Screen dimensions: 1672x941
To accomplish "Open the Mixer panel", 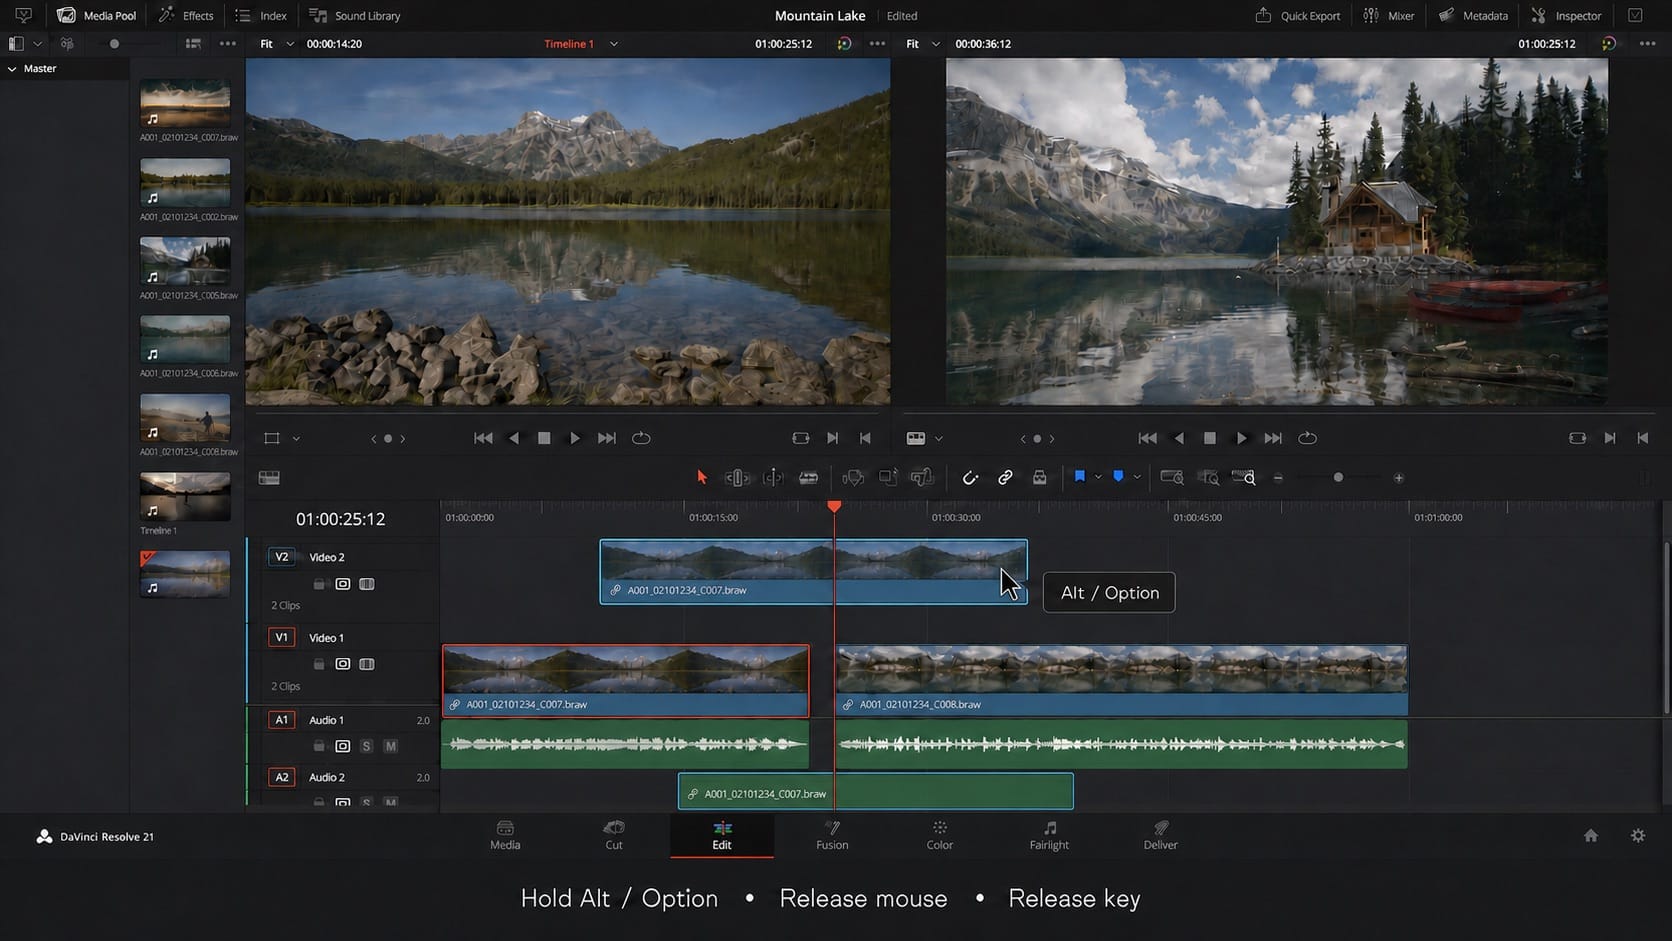I will [1389, 15].
